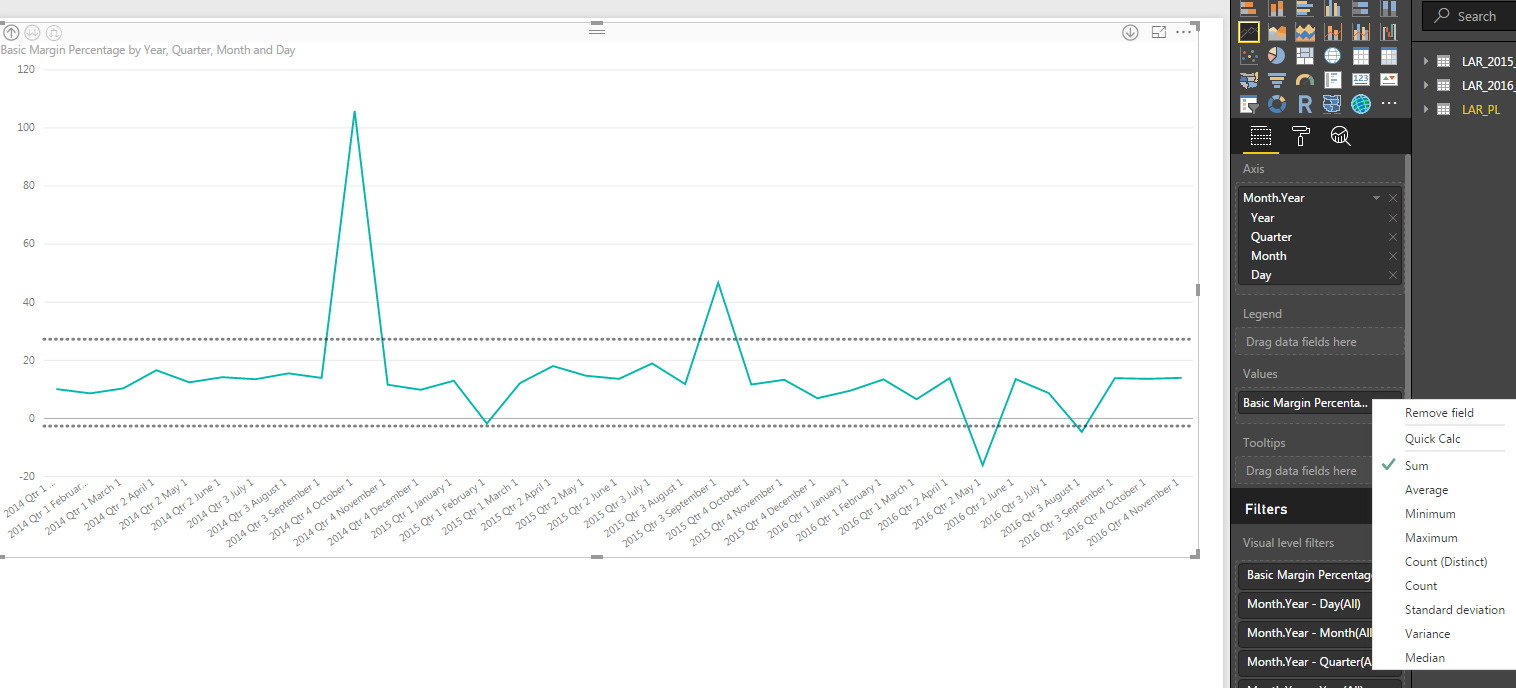This screenshot has width=1516, height=688.
Task: Select the Waterfall chart visualization
Action: 1389,32
